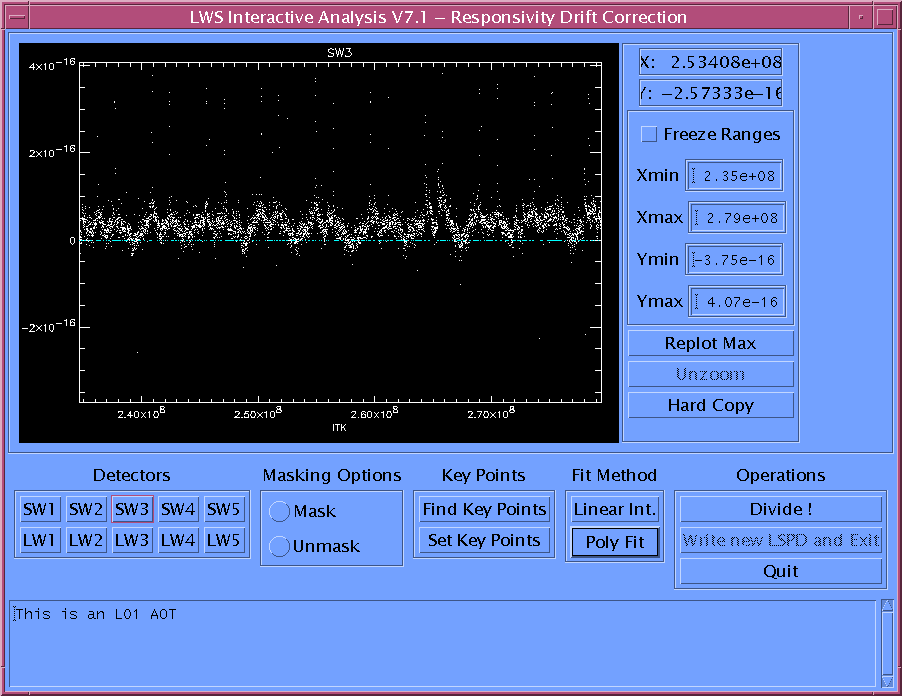Choose Linear Int. fit method
902x696 pixels.
pos(615,509)
